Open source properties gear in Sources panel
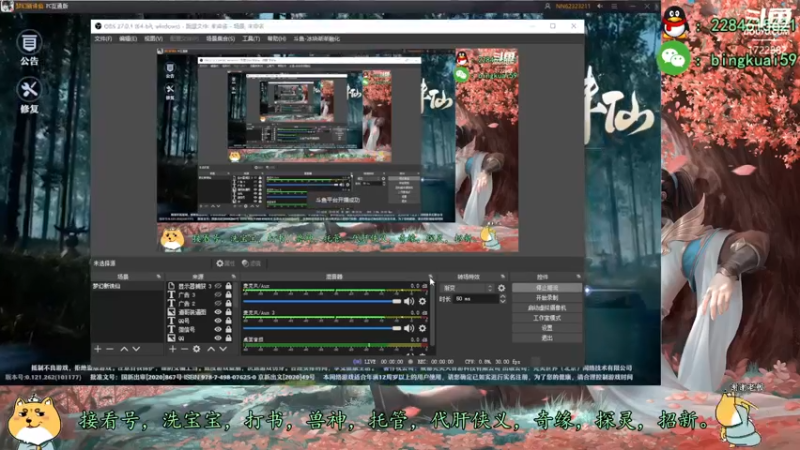Image resolution: width=800 pixels, height=450 pixels. pyautogui.click(x=196, y=349)
